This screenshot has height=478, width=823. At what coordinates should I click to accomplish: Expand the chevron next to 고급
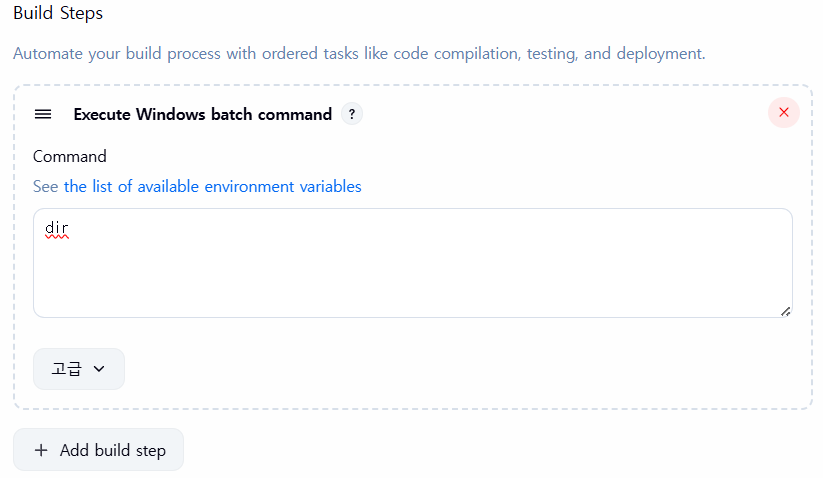pos(99,369)
